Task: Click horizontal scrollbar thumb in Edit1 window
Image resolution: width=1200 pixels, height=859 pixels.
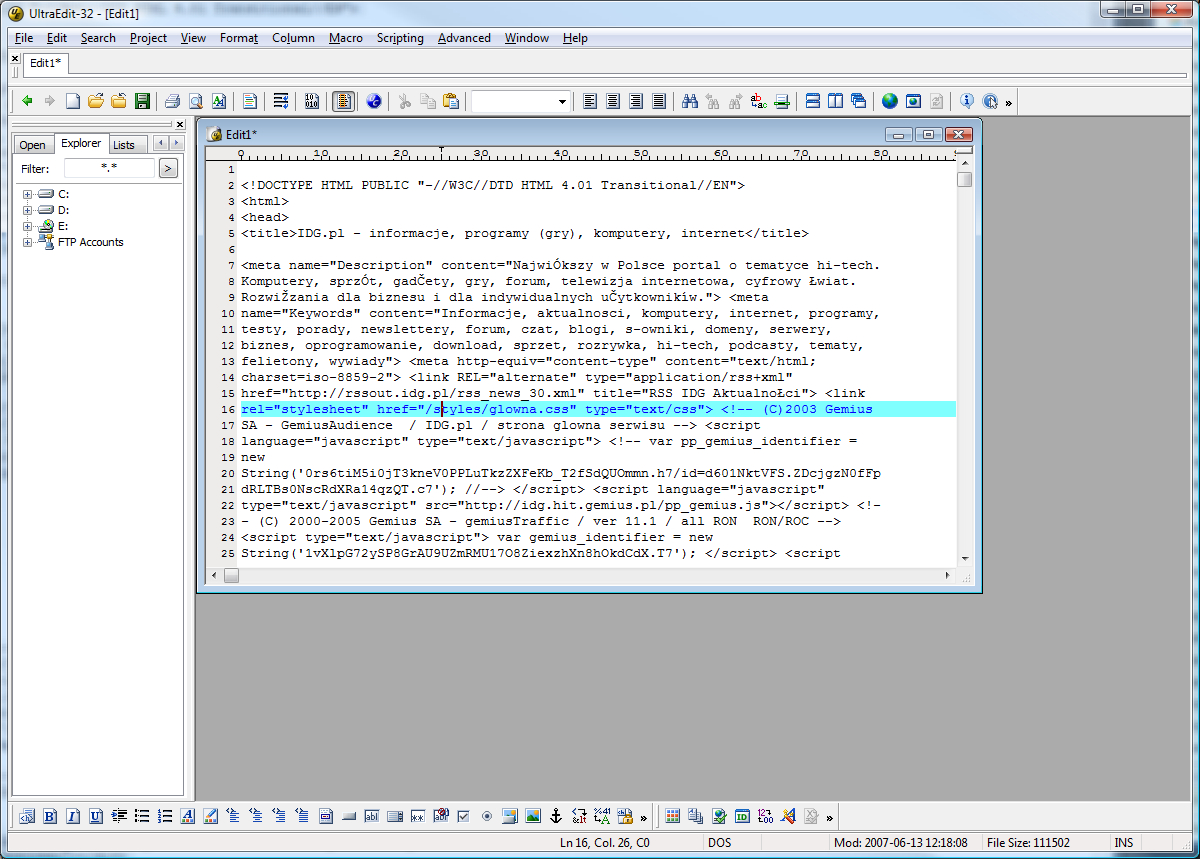Action: (x=231, y=576)
